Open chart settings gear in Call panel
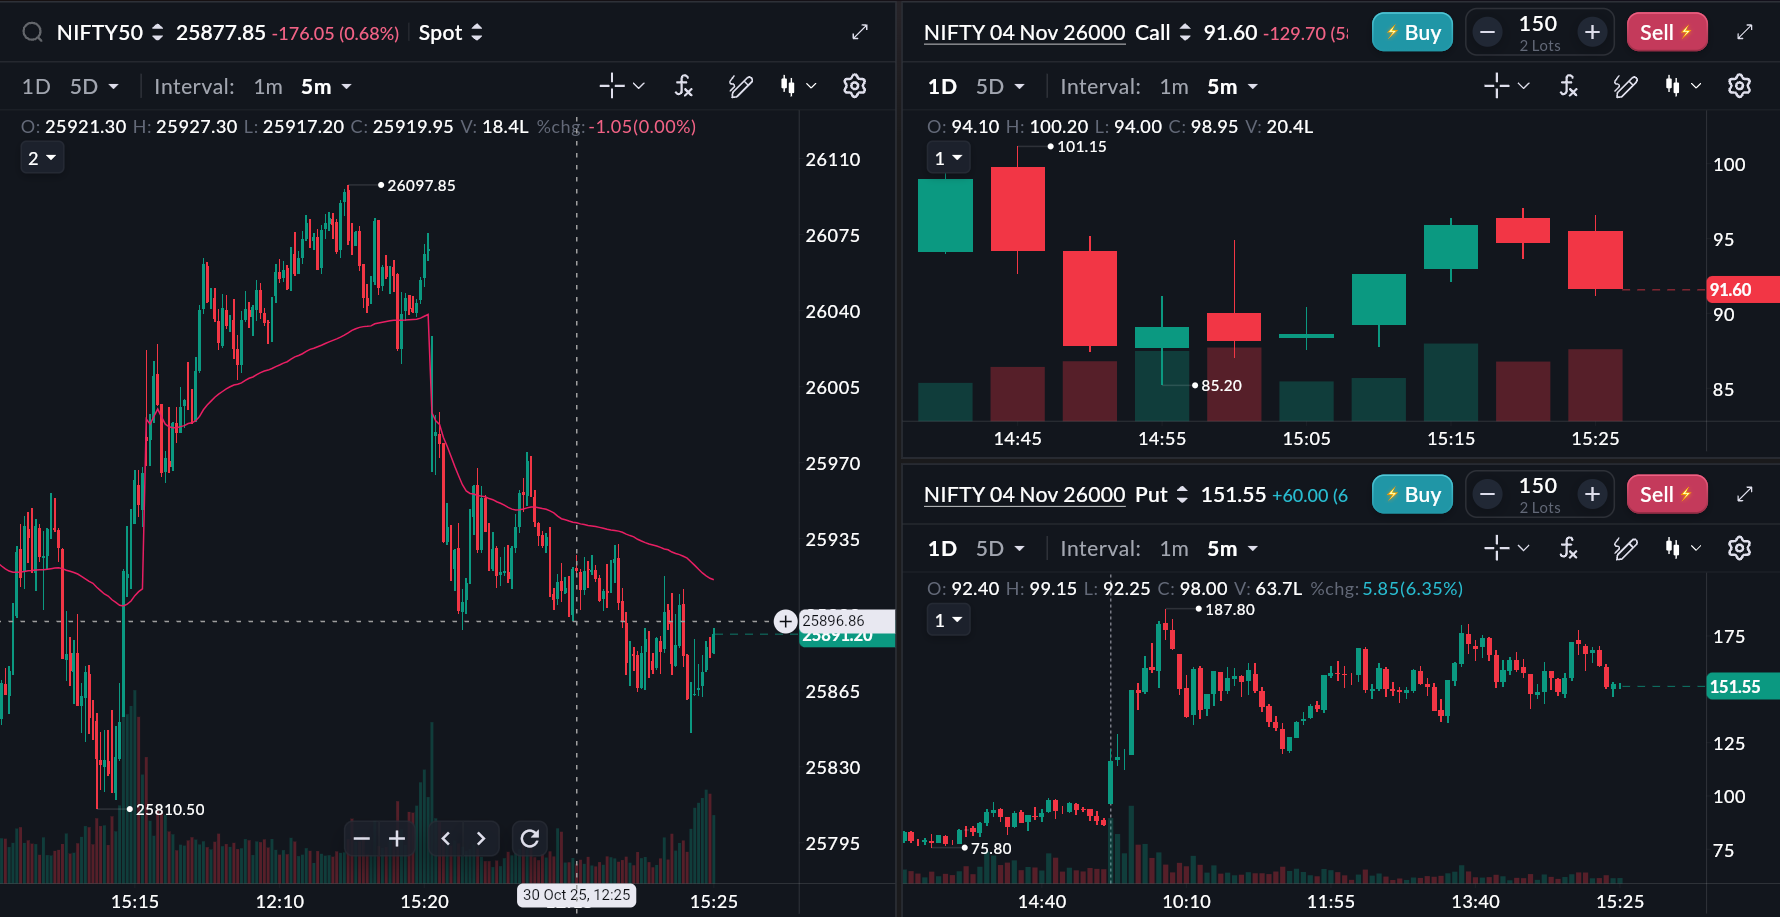 pos(1739,86)
